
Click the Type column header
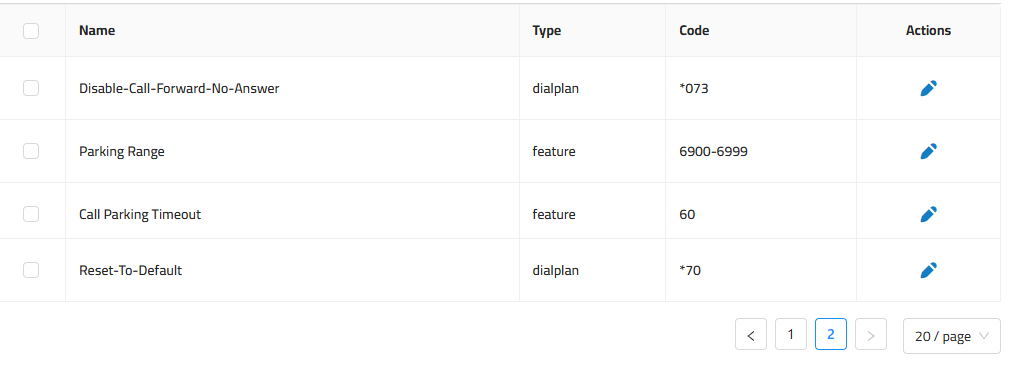(x=547, y=30)
